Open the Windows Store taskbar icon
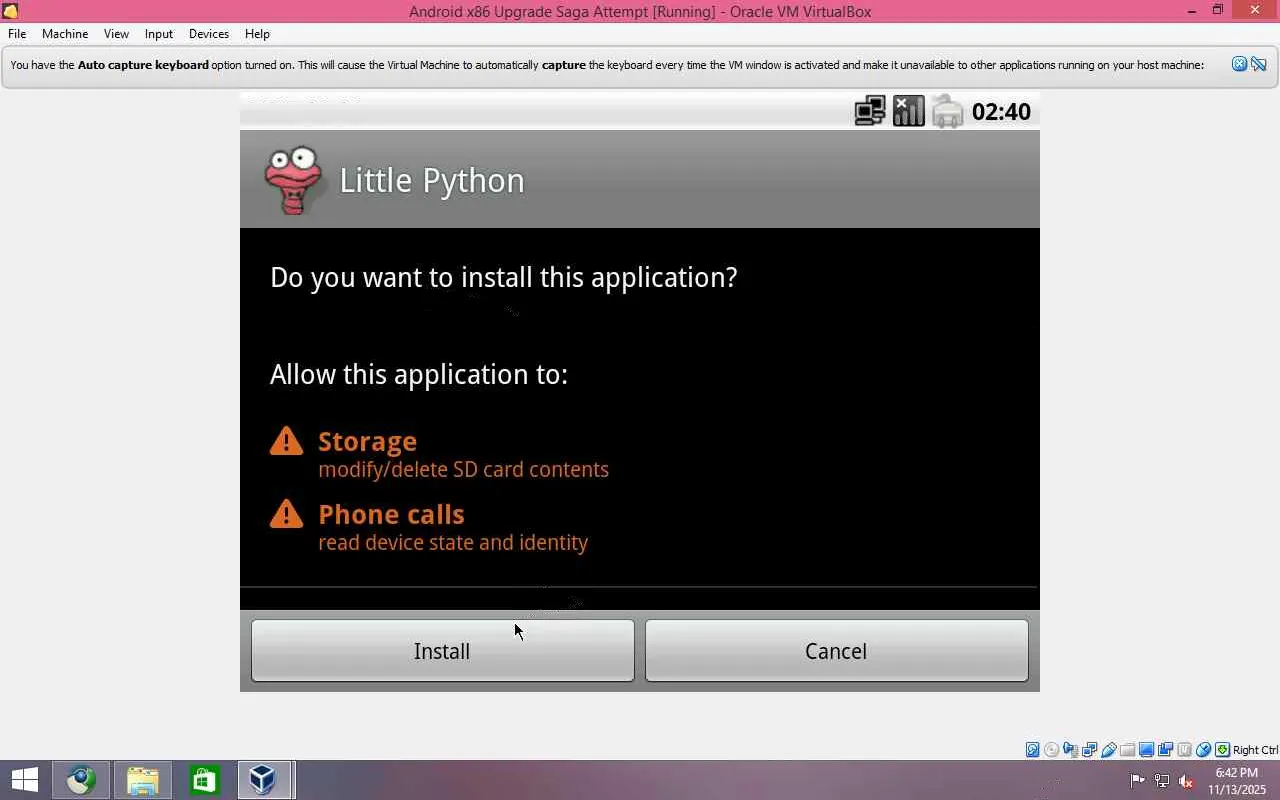 [x=204, y=780]
